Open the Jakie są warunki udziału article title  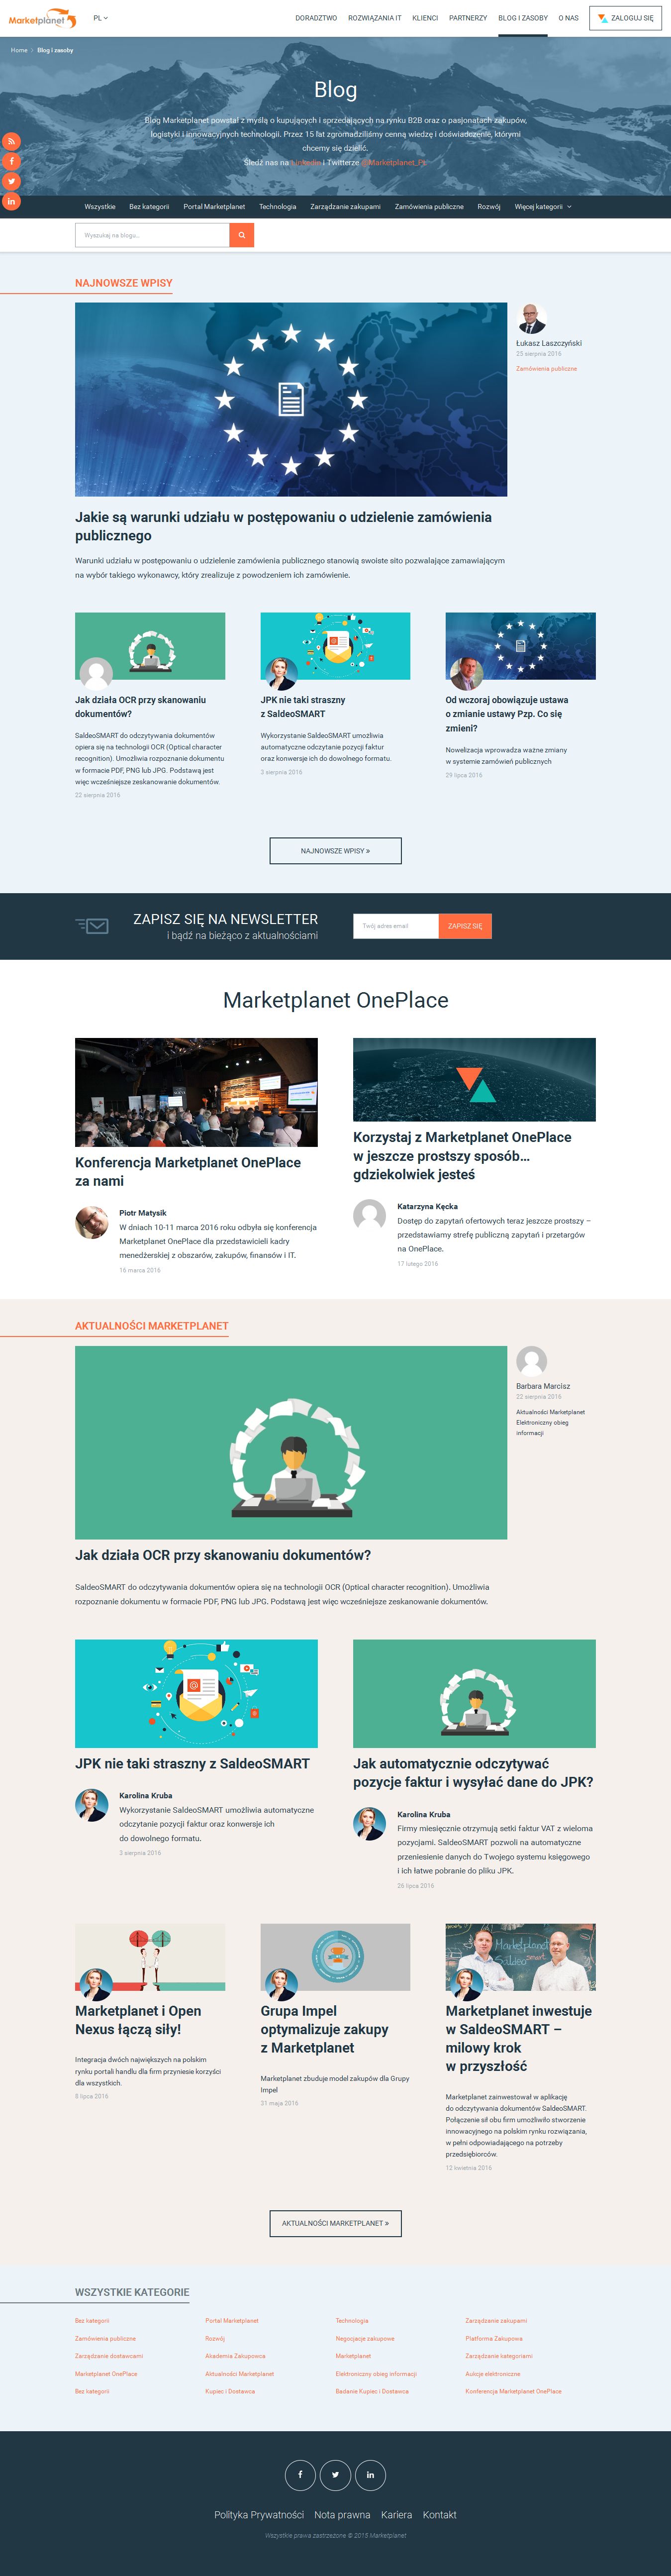pyautogui.click(x=283, y=526)
